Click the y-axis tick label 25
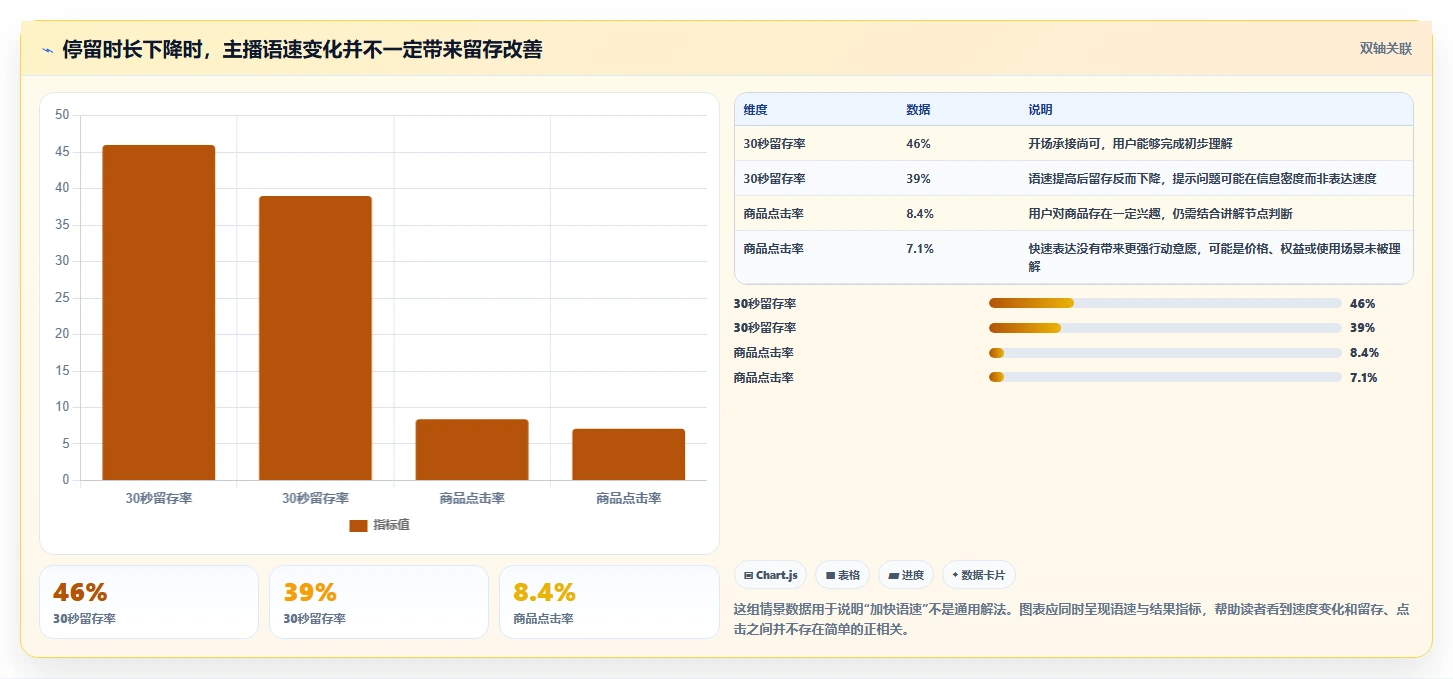 pos(62,298)
